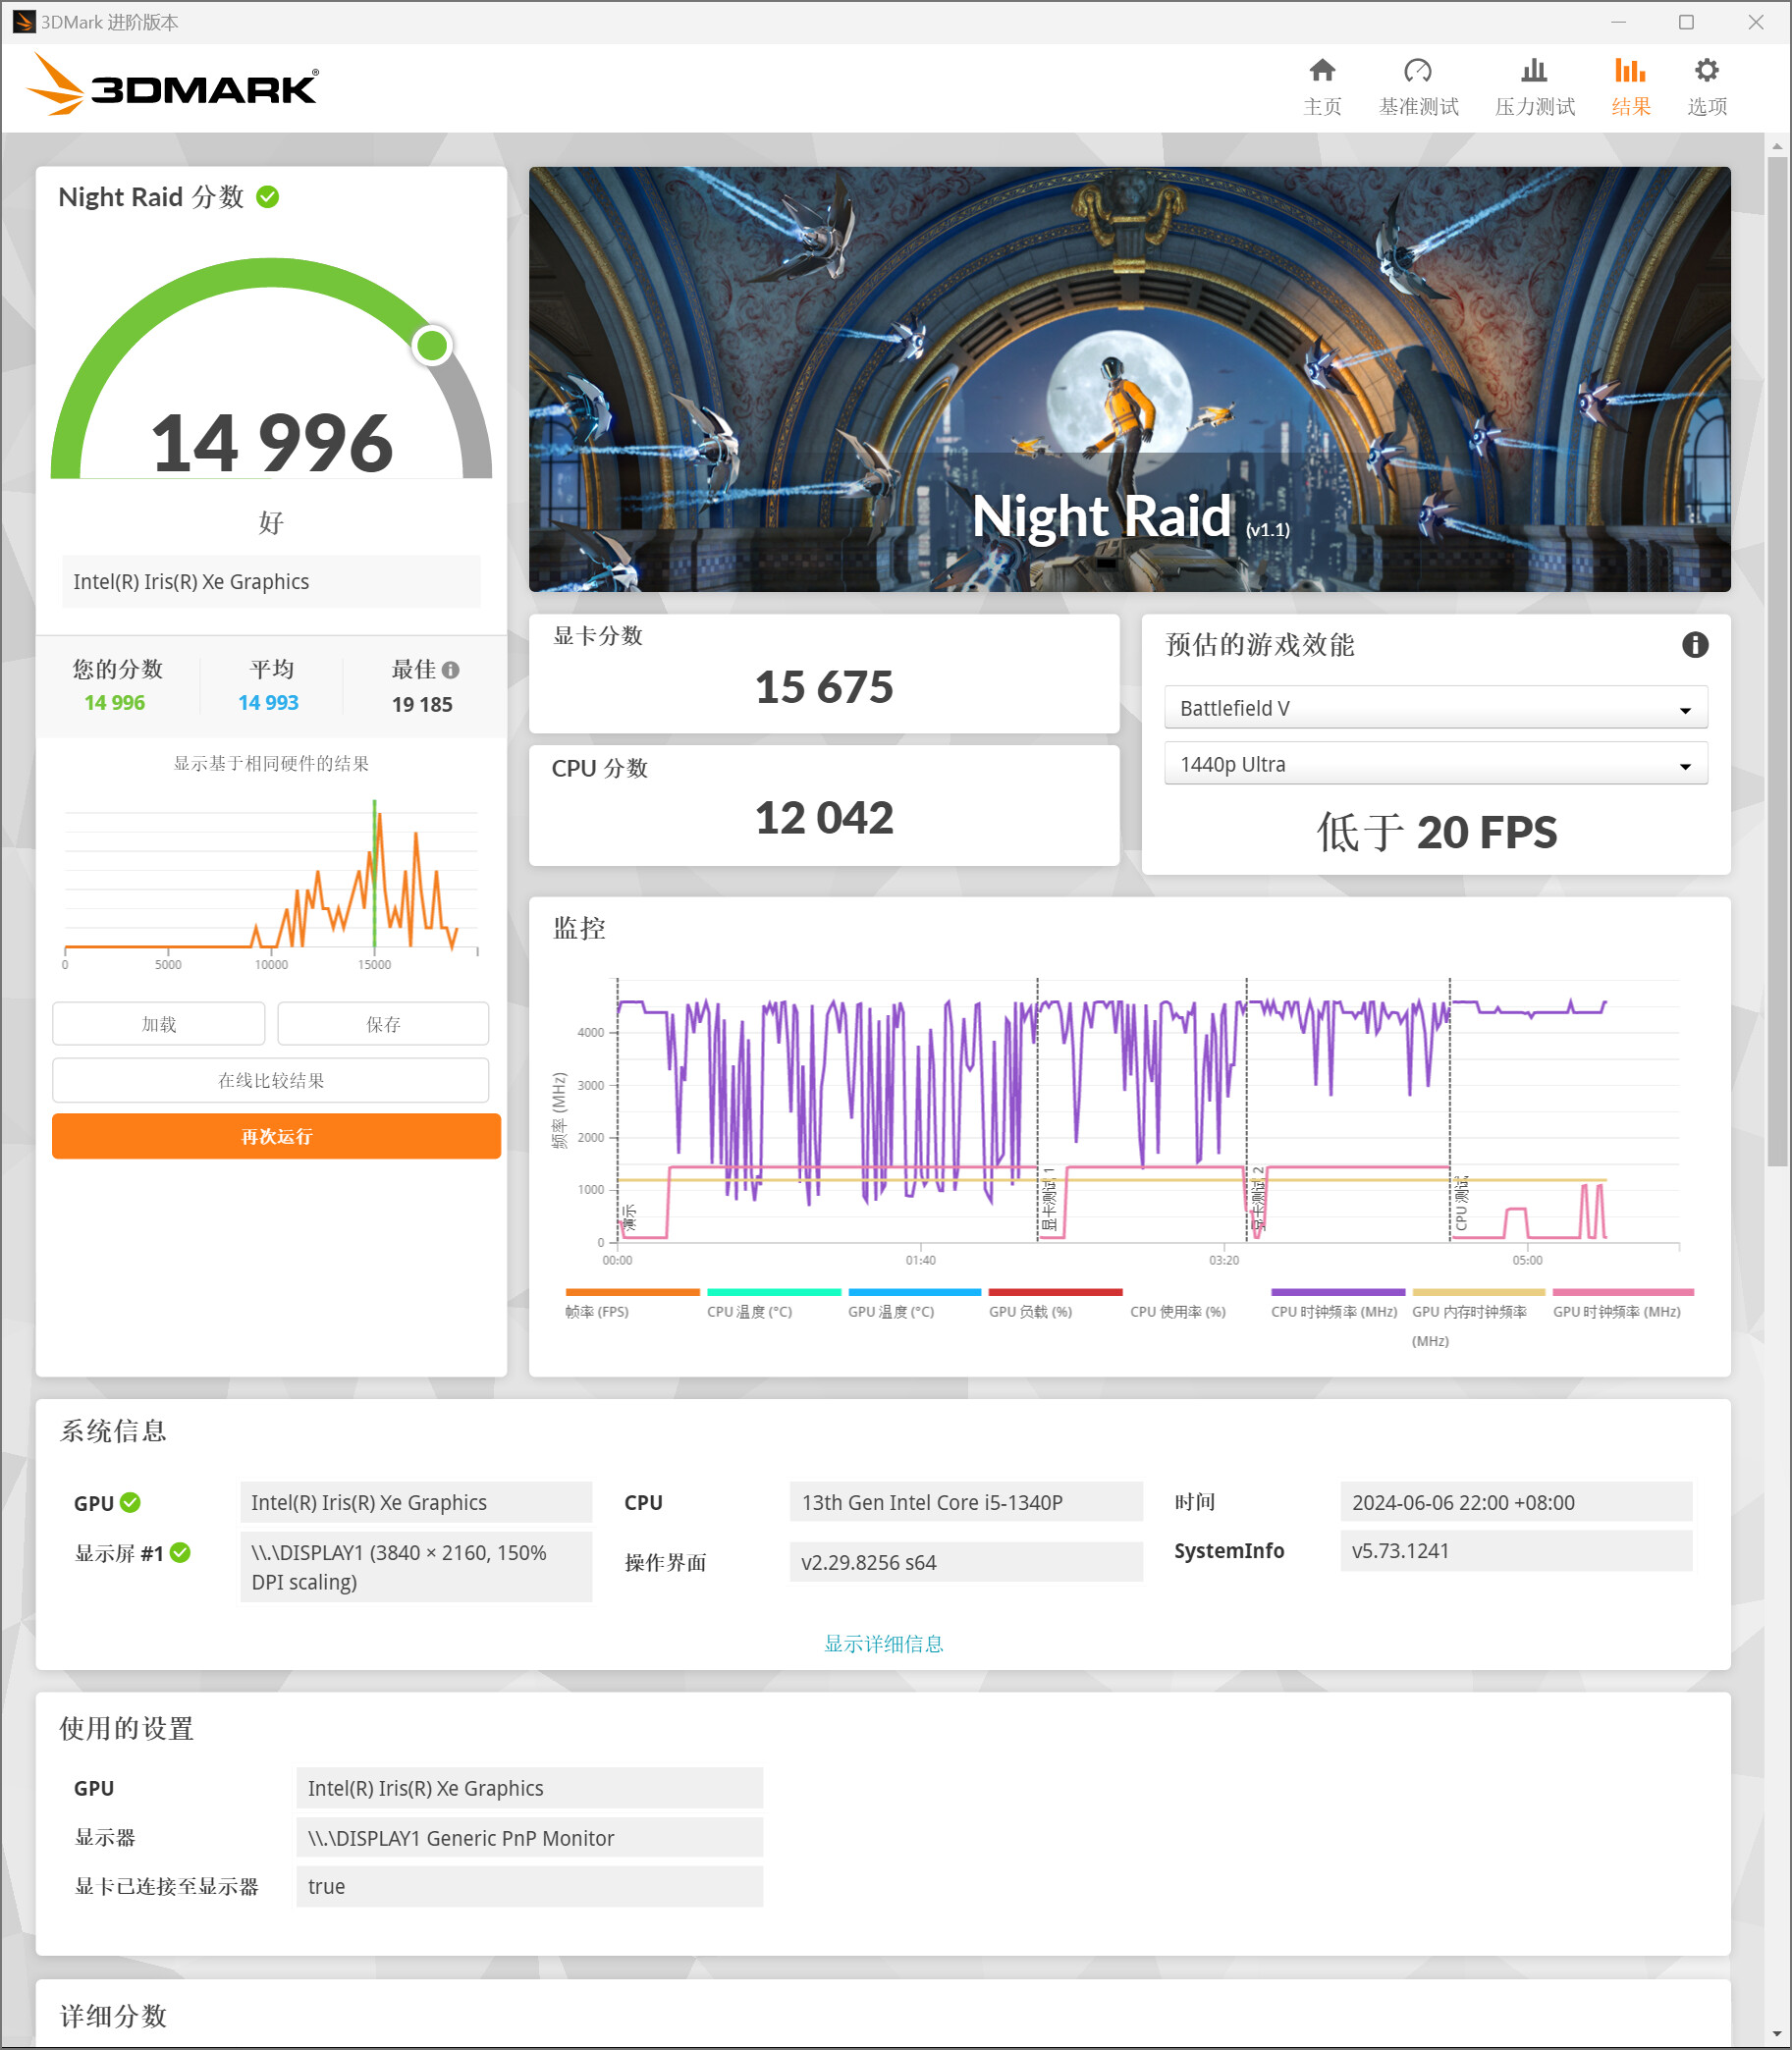Image resolution: width=1792 pixels, height=2050 pixels.
Task: Open the Options gear icon
Action: click(x=1706, y=71)
